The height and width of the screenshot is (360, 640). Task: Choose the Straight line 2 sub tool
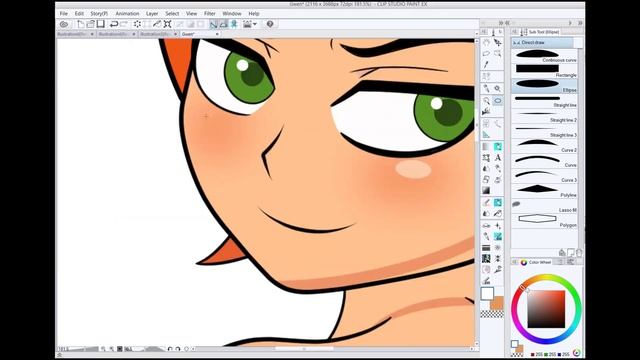pyautogui.click(x=544, y=116)
